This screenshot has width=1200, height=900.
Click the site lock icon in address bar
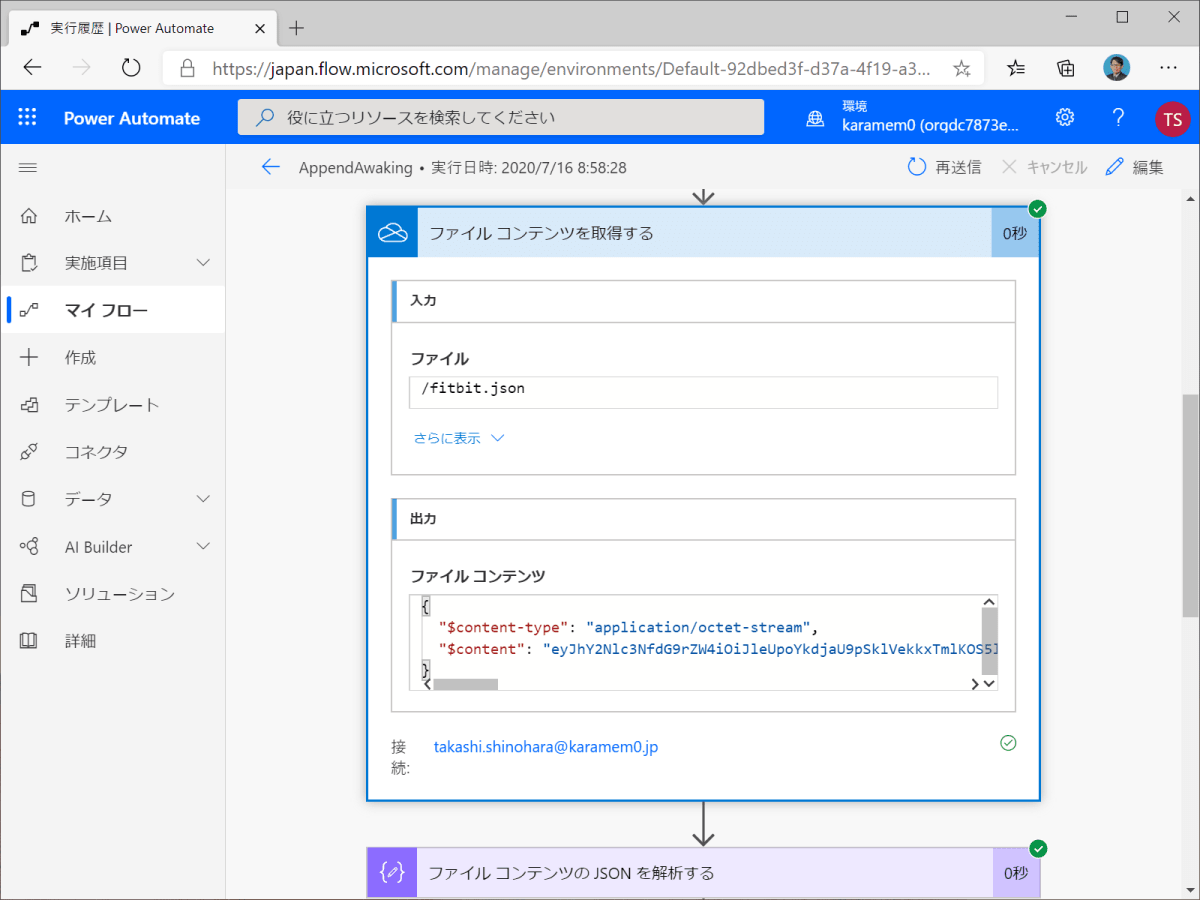point(187,68)
